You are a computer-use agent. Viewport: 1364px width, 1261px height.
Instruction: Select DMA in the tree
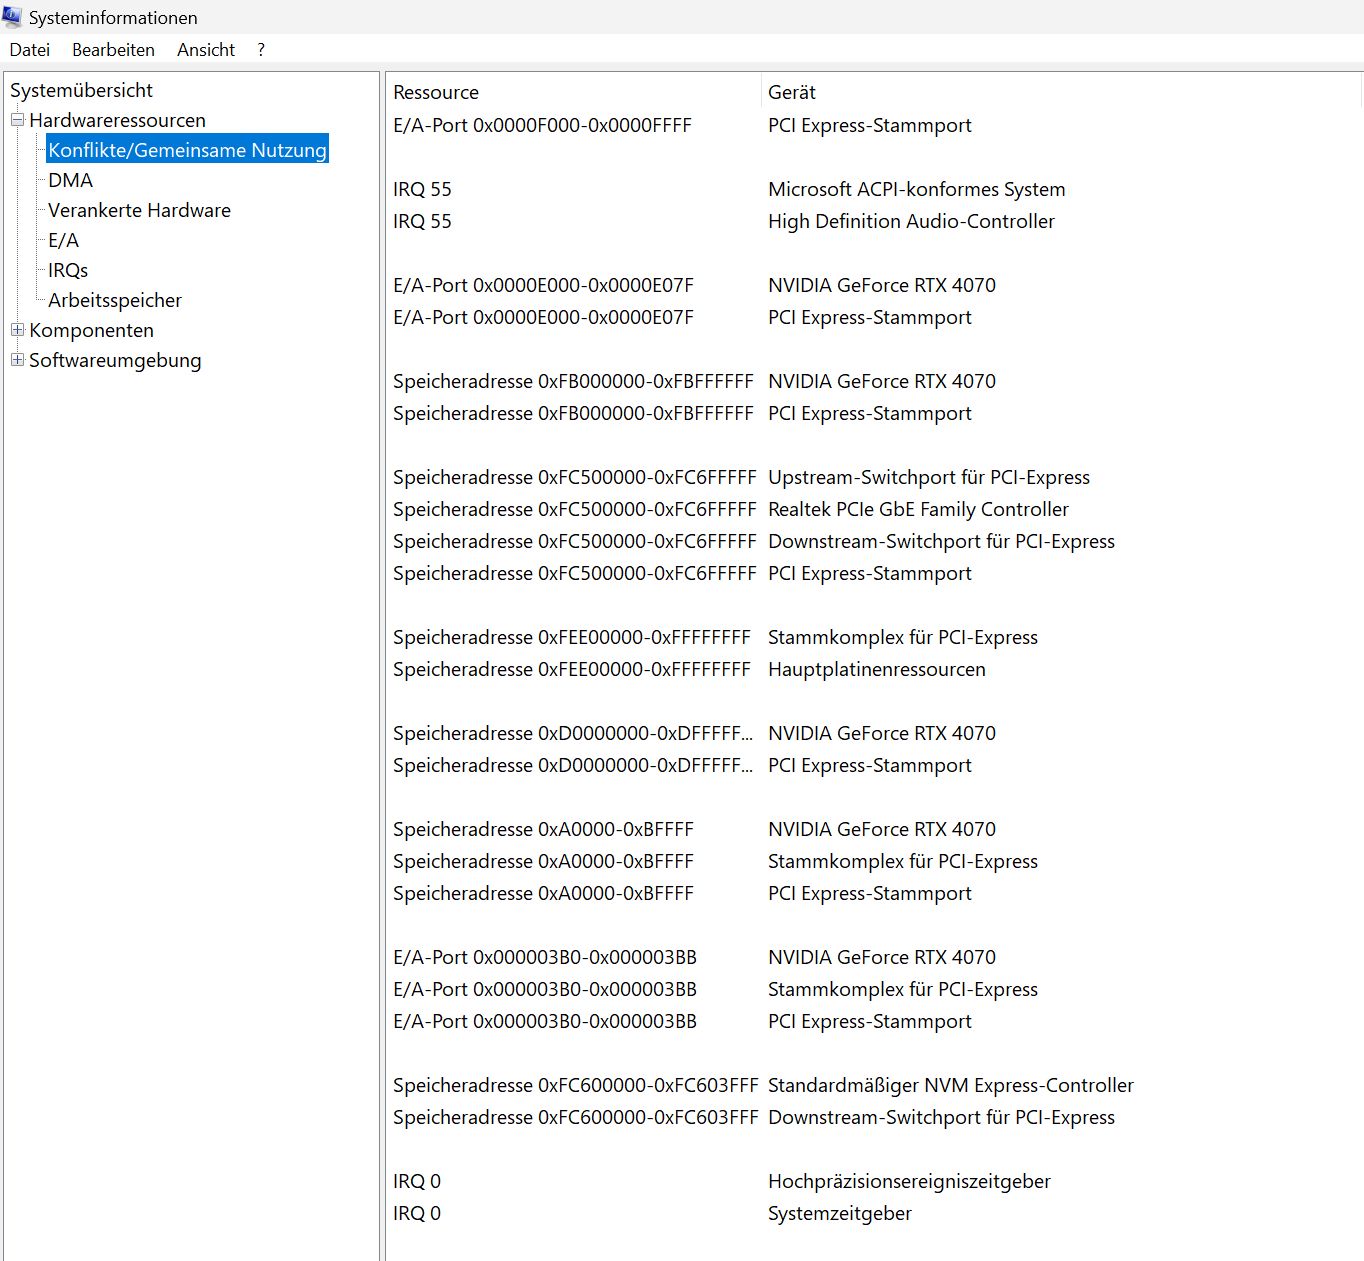coord(70,180)
